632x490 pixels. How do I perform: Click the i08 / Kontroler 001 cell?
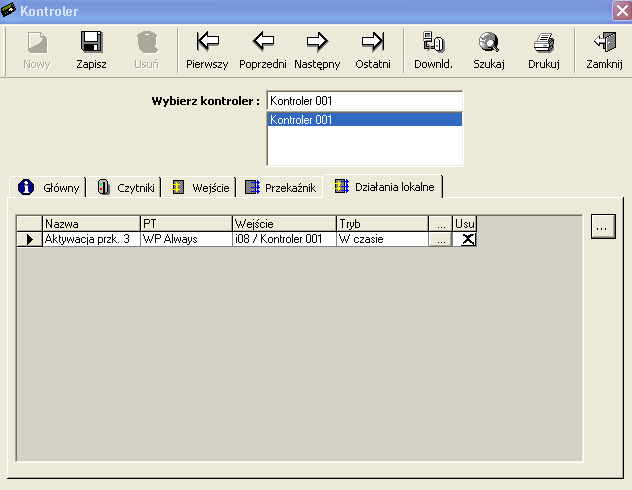click(284, 239)
